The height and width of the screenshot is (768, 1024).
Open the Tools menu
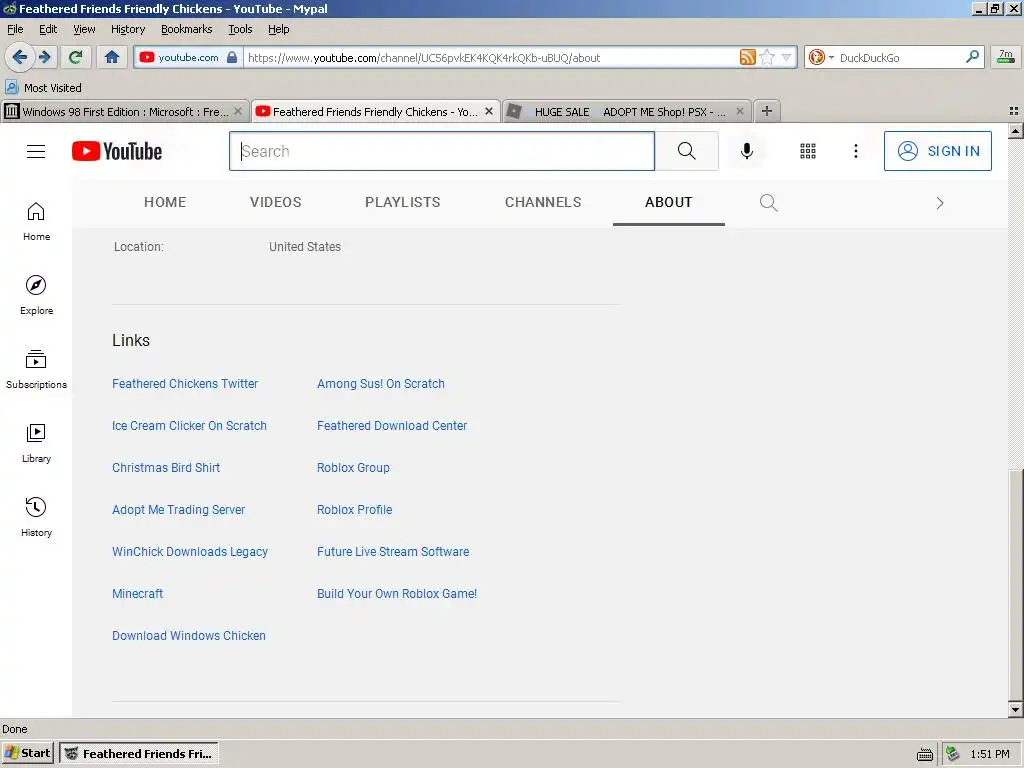(x=240, y=29)
